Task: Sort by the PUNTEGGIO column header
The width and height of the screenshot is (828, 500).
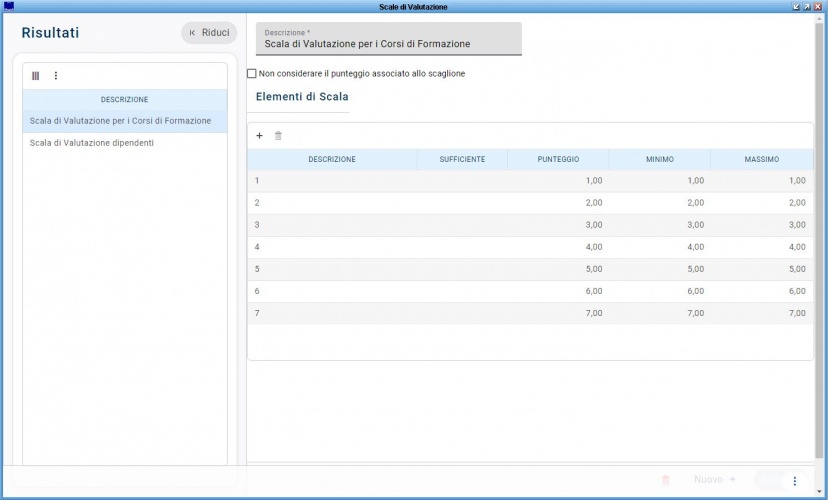Action: 558,160
